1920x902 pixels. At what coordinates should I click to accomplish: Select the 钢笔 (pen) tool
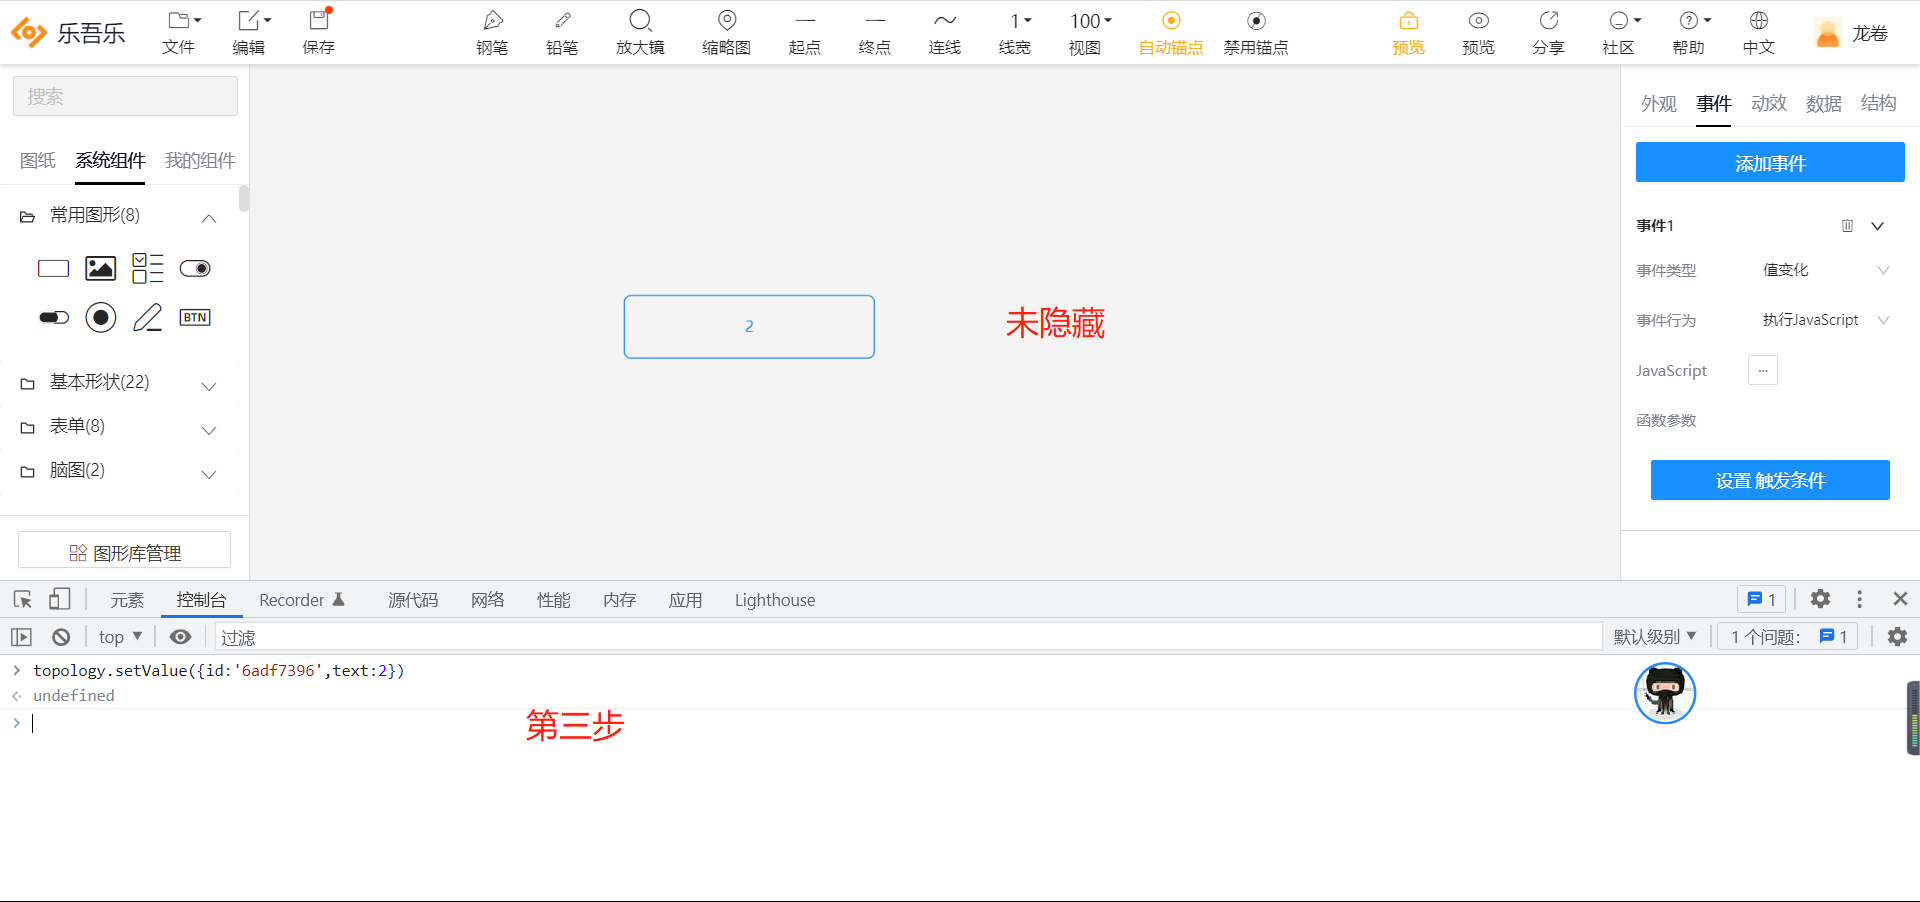492,31
